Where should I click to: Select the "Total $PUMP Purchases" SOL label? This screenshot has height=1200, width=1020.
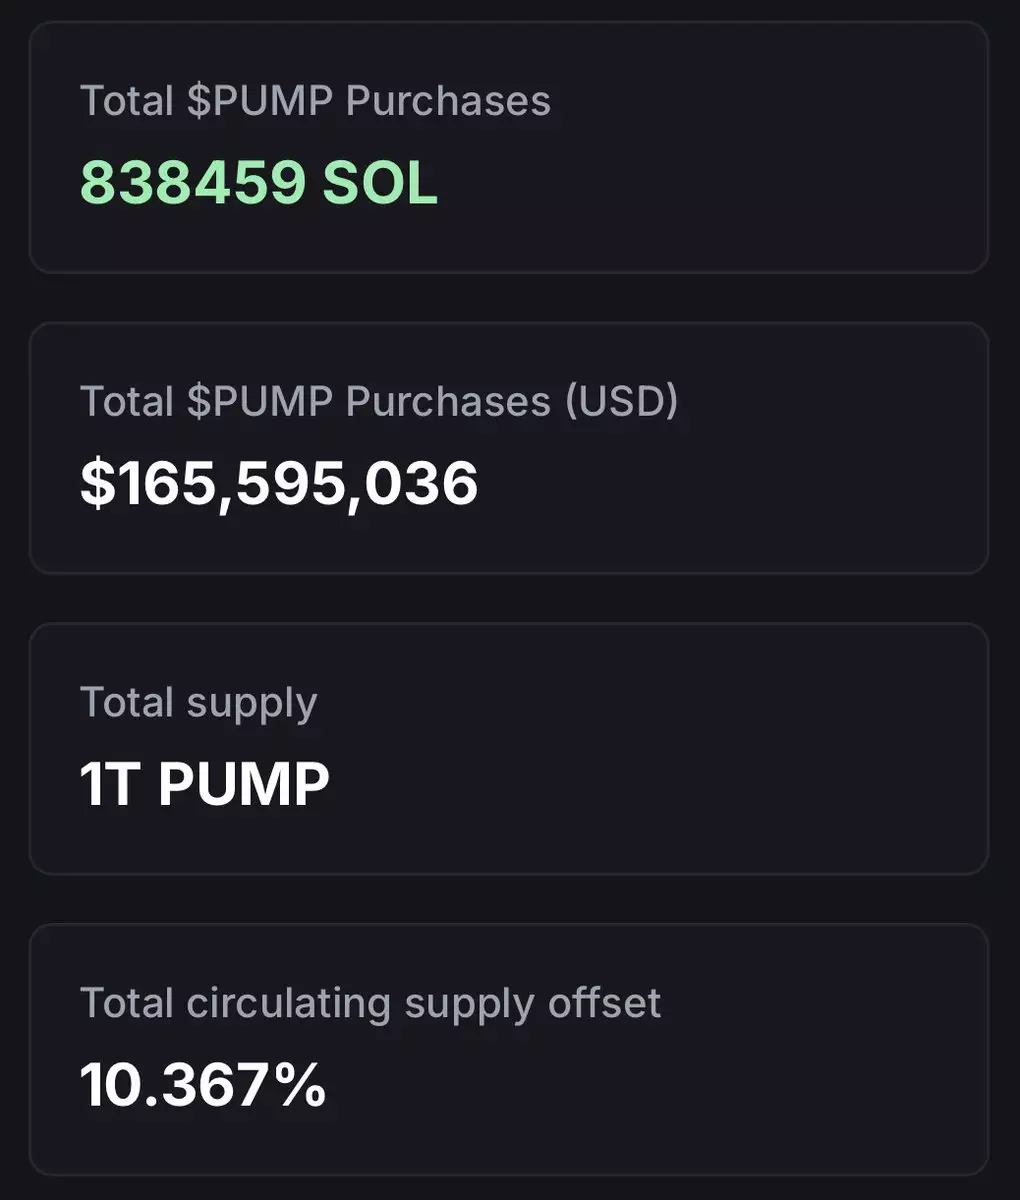315,101
